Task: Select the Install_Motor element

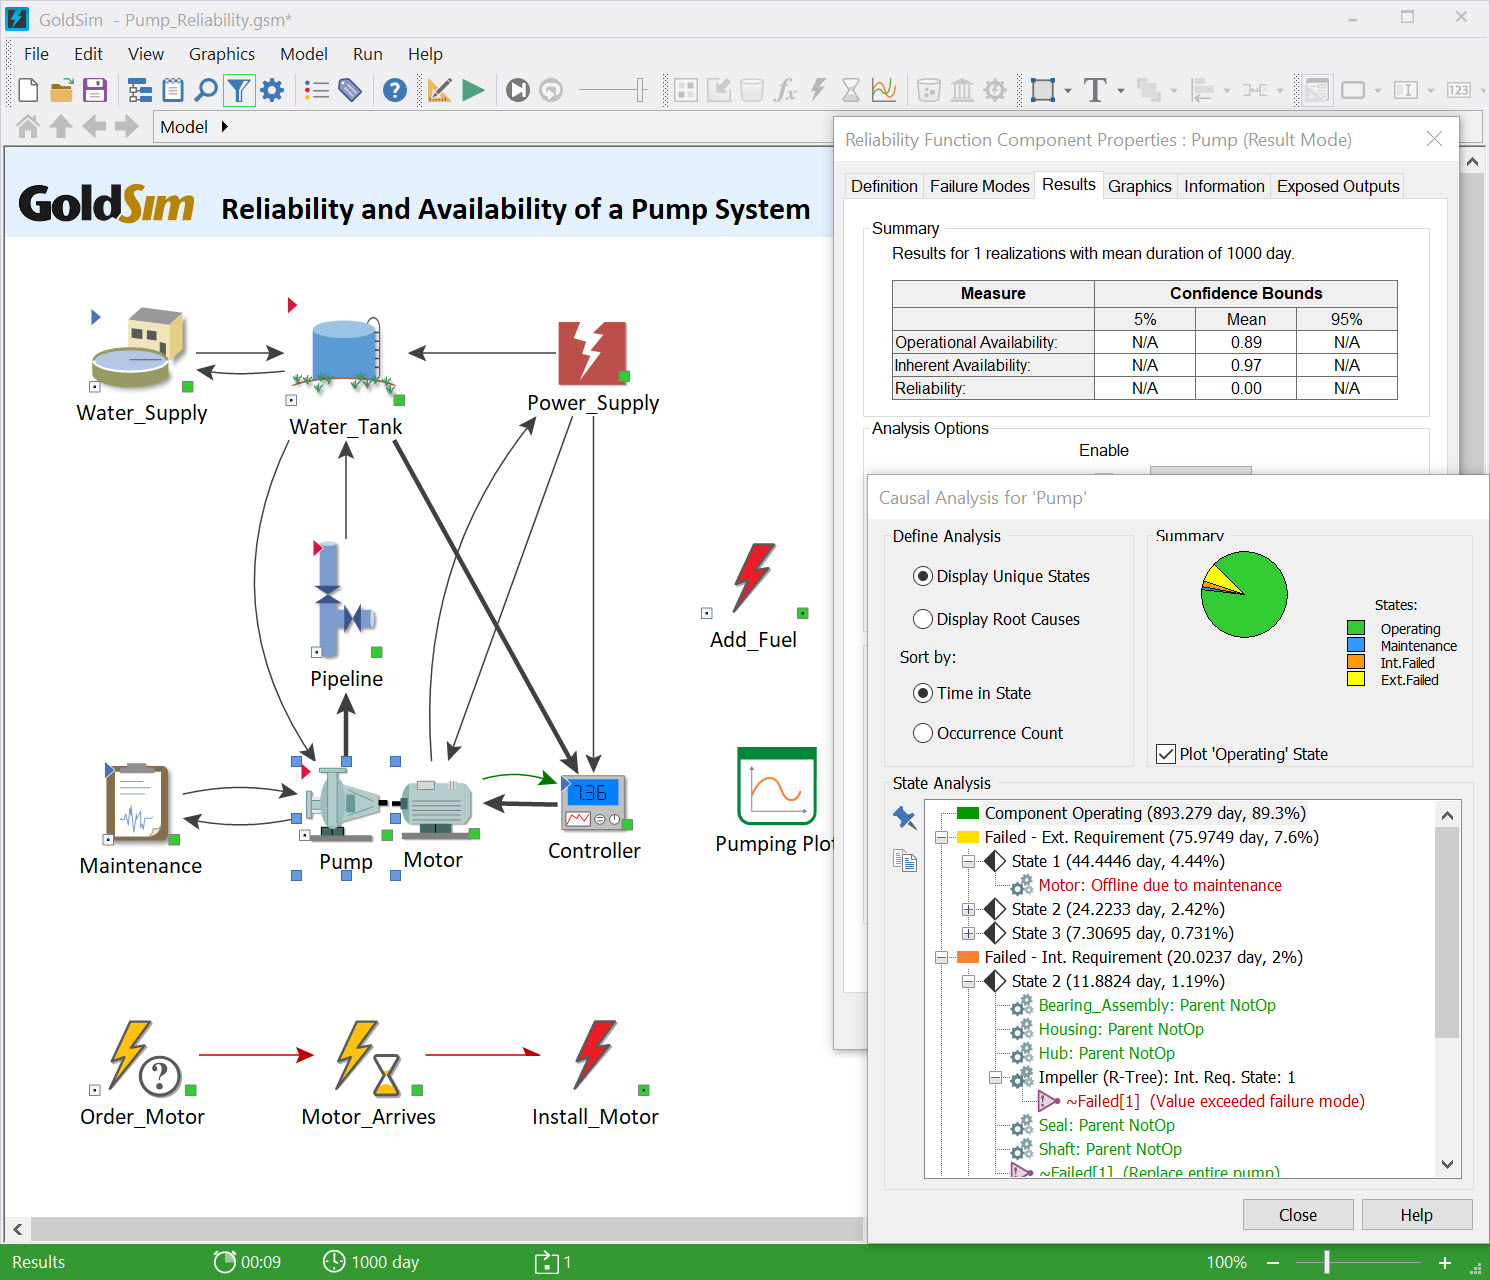Action: pyautogui.click(x=594, y=1054)
